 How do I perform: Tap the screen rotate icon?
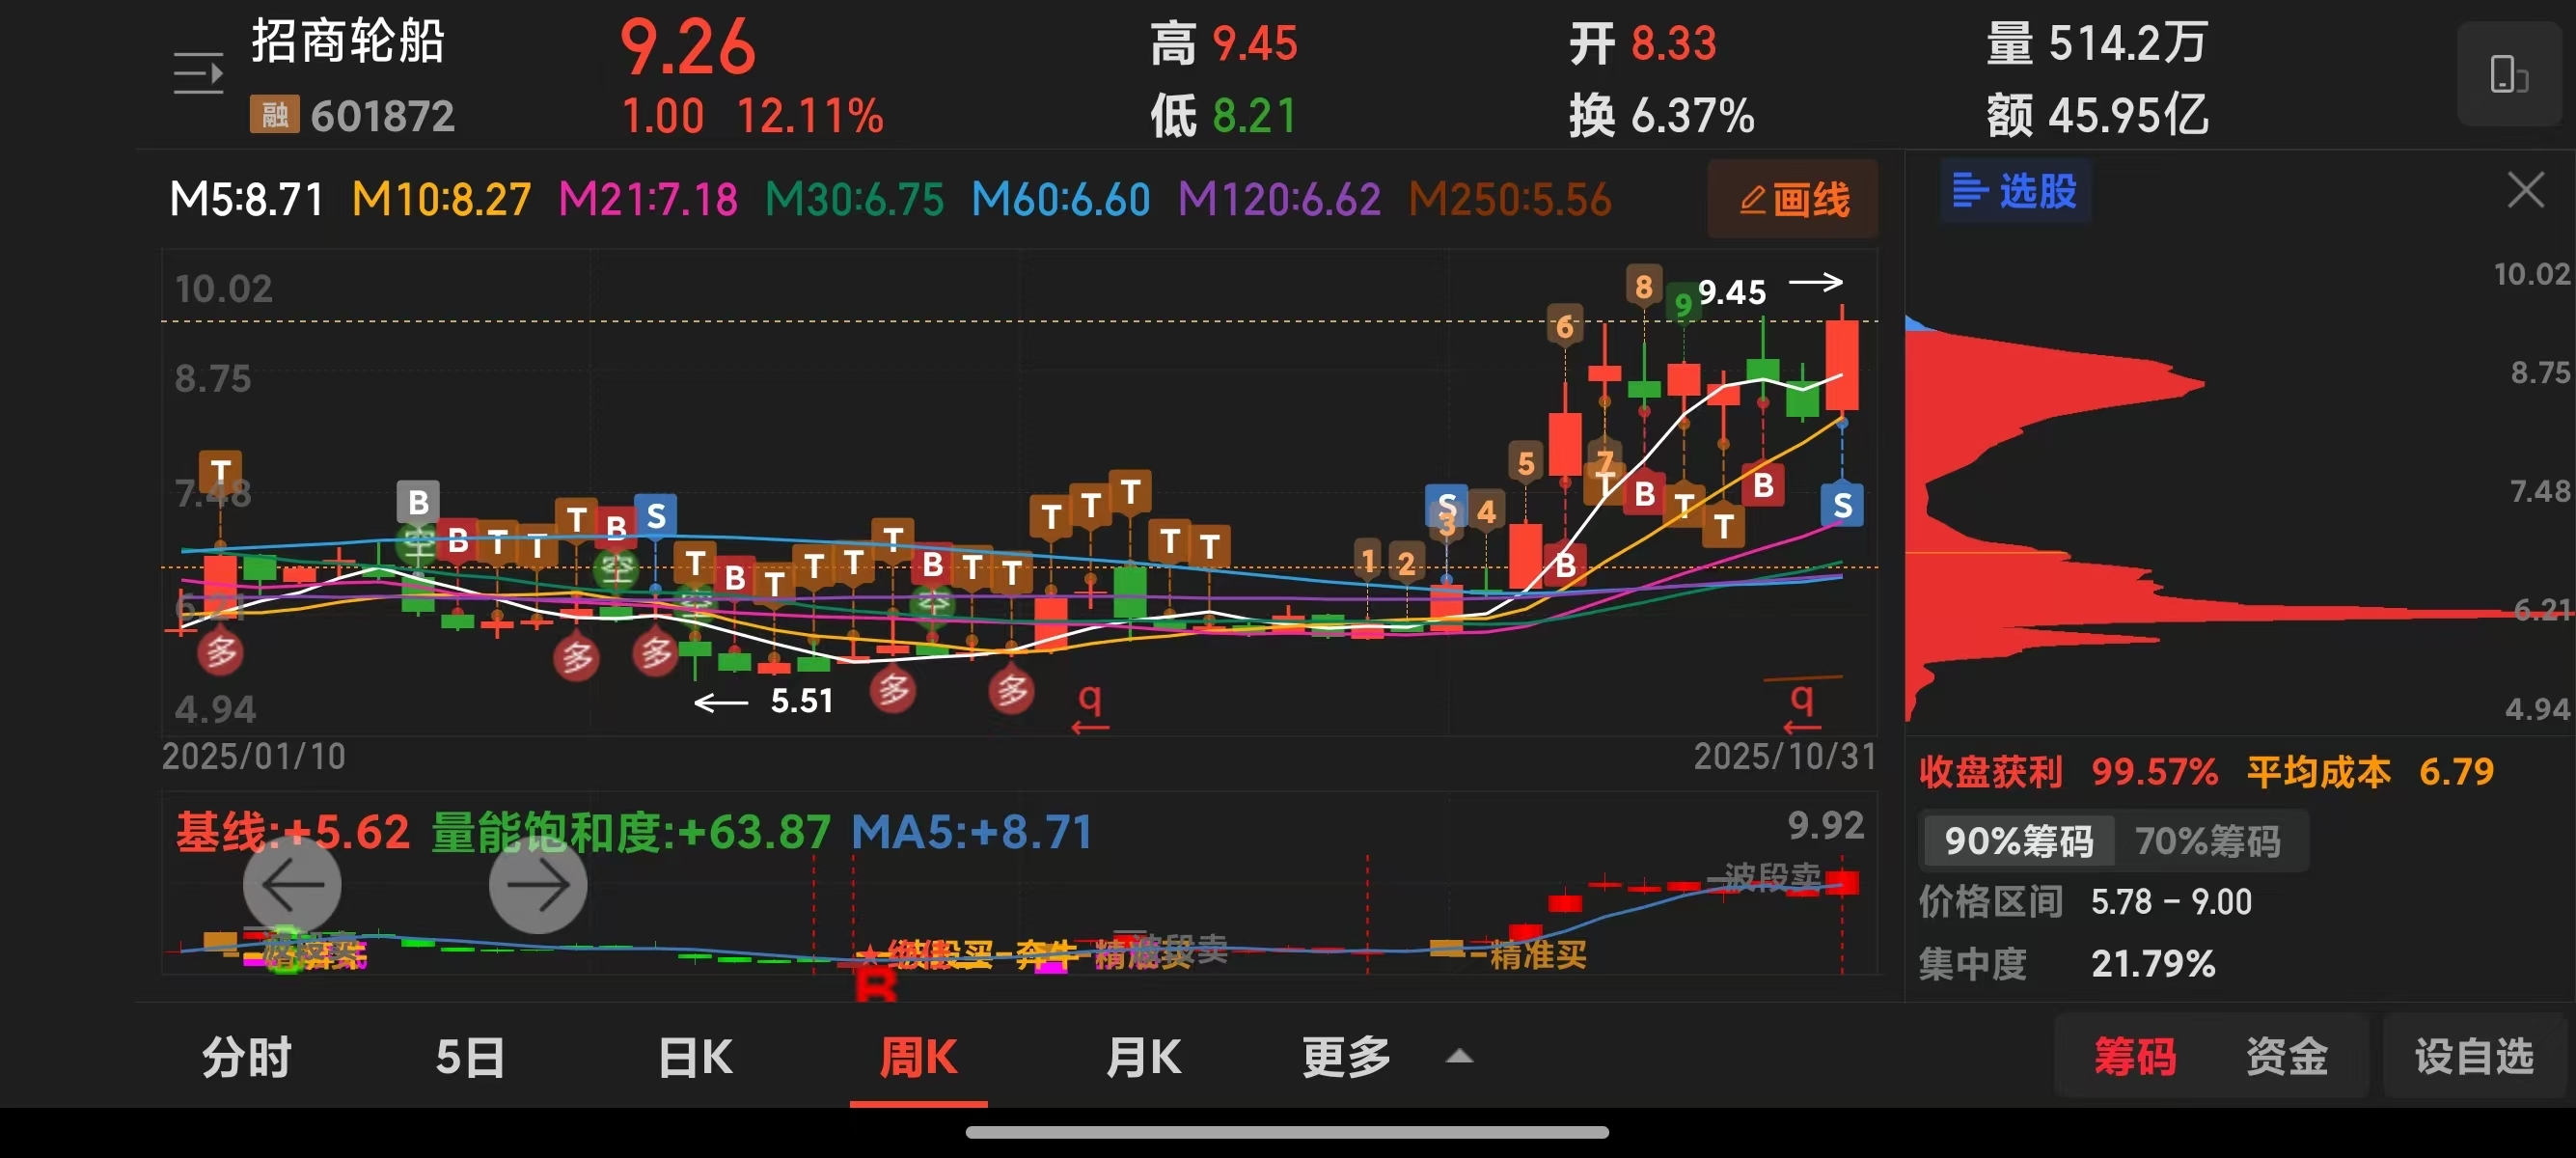click(x=2508, y=75)
